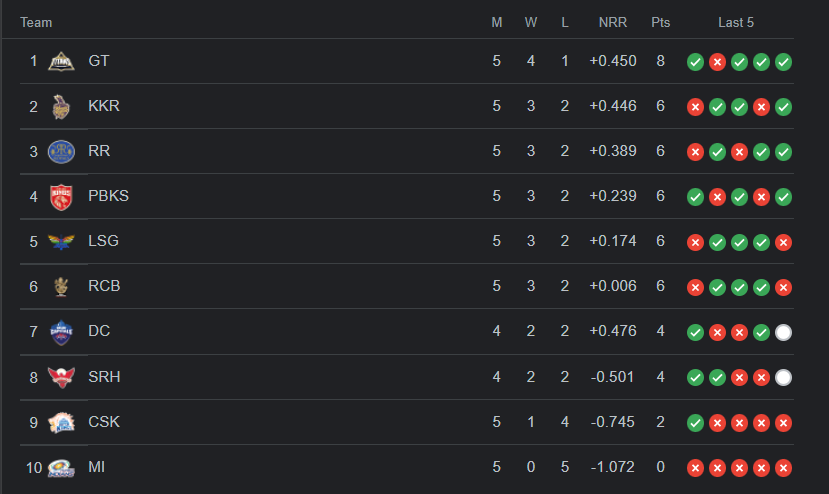Open the Mumbai Indians logo
The height and width of the screenshot is (494, 829).
coord(62,467)
